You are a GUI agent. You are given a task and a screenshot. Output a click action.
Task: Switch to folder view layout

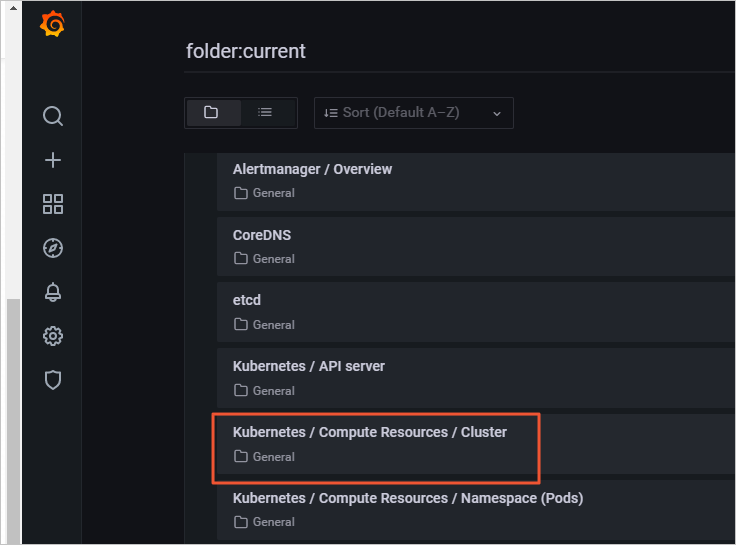(x=212, y=112)
